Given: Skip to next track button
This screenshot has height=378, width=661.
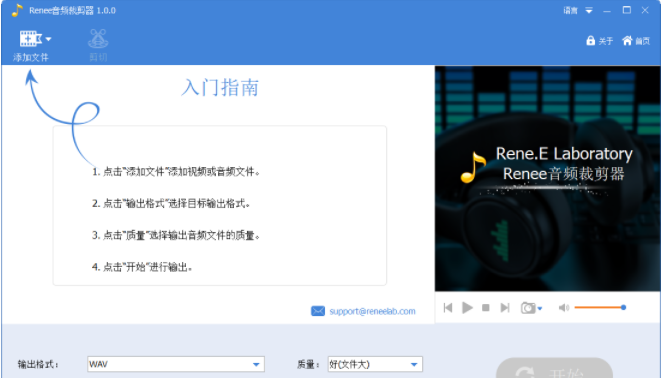Looking at the screenshot, I should tap(505, 308).
